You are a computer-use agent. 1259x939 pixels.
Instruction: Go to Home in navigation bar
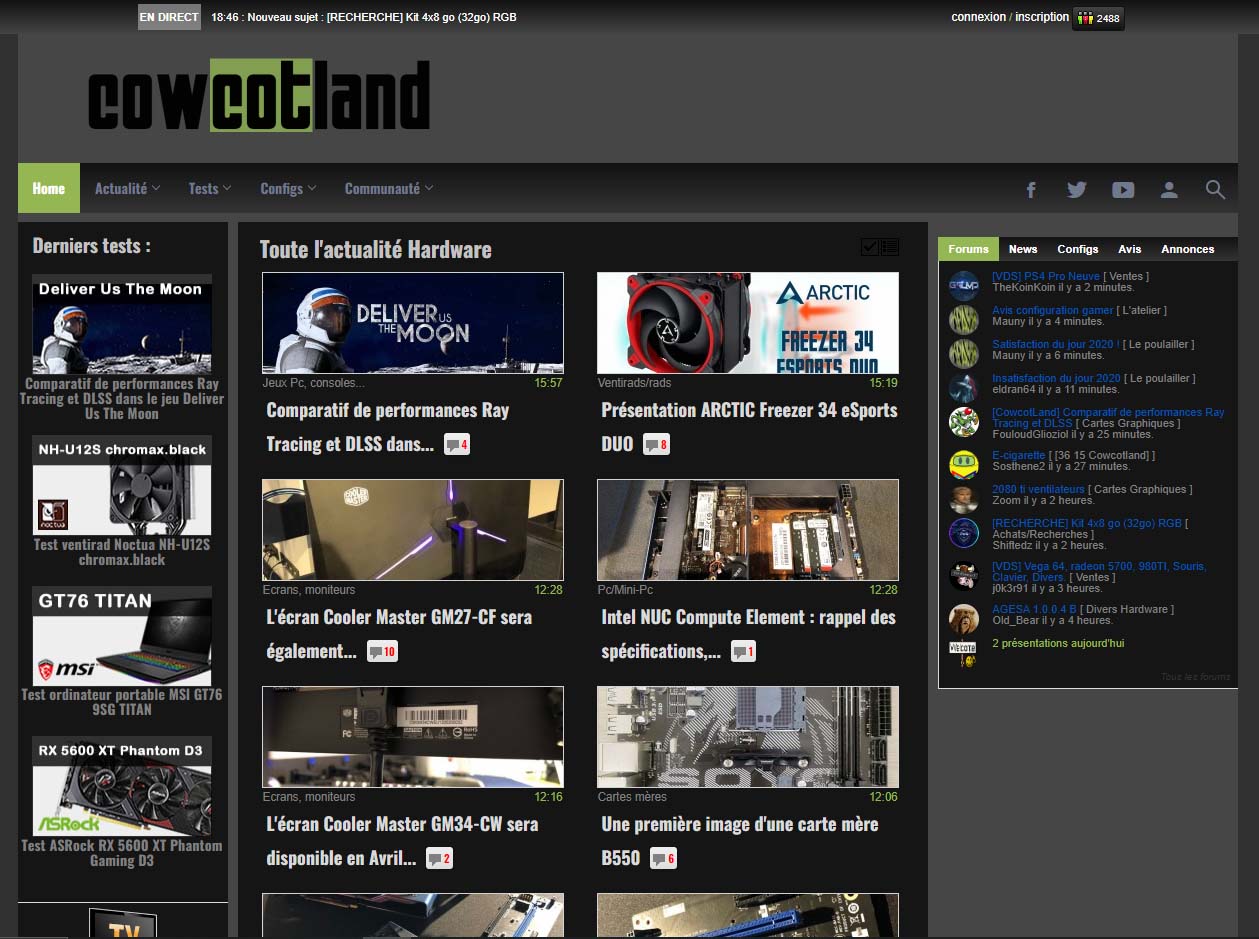point(49,188)
